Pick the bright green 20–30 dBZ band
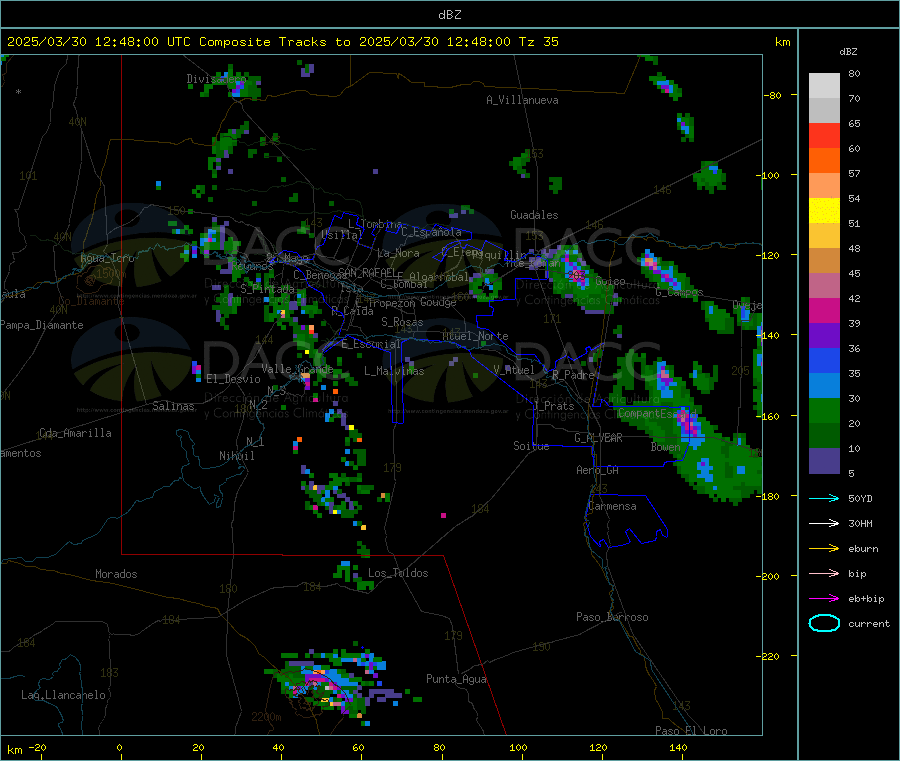The width and height of the screenshot is (900, 761). pyautogui.click(x=824, y=411)
